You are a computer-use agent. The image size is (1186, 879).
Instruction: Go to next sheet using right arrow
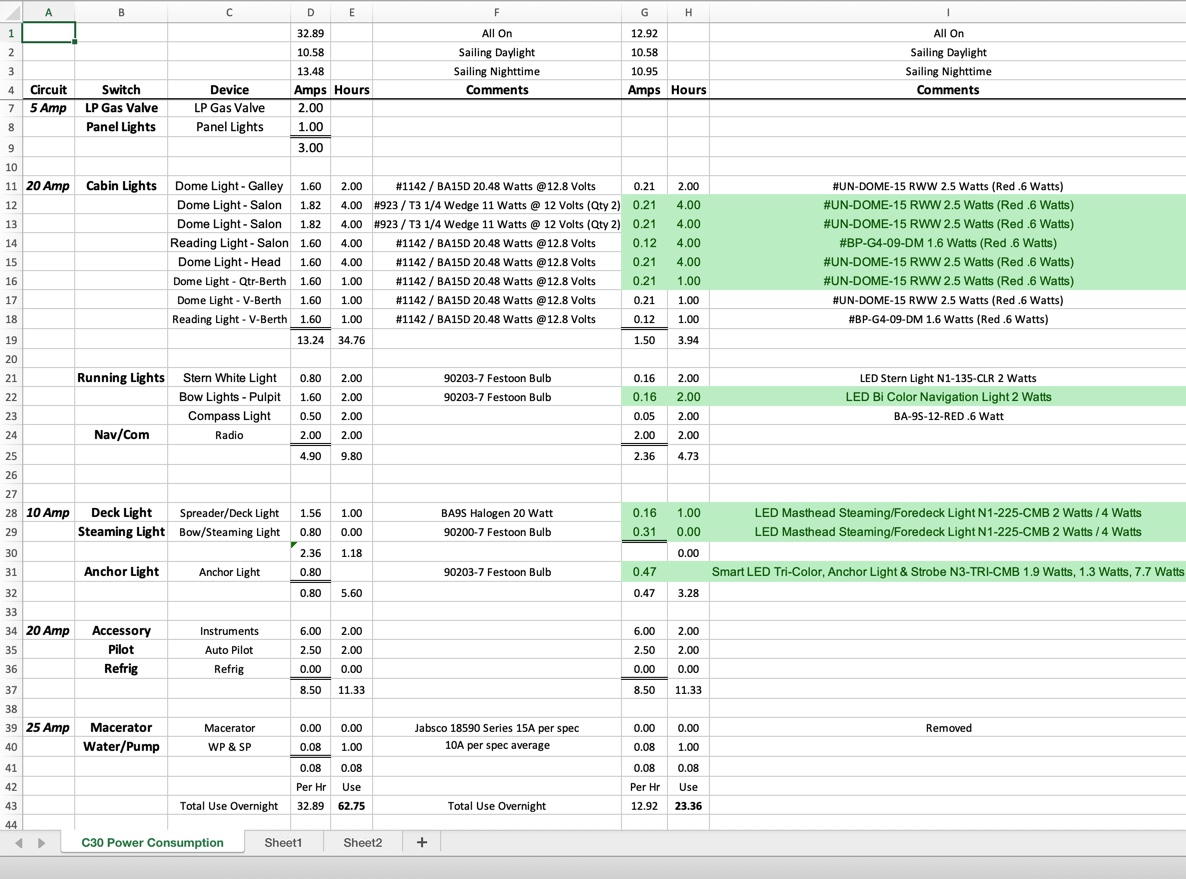(x=42, y=843)
